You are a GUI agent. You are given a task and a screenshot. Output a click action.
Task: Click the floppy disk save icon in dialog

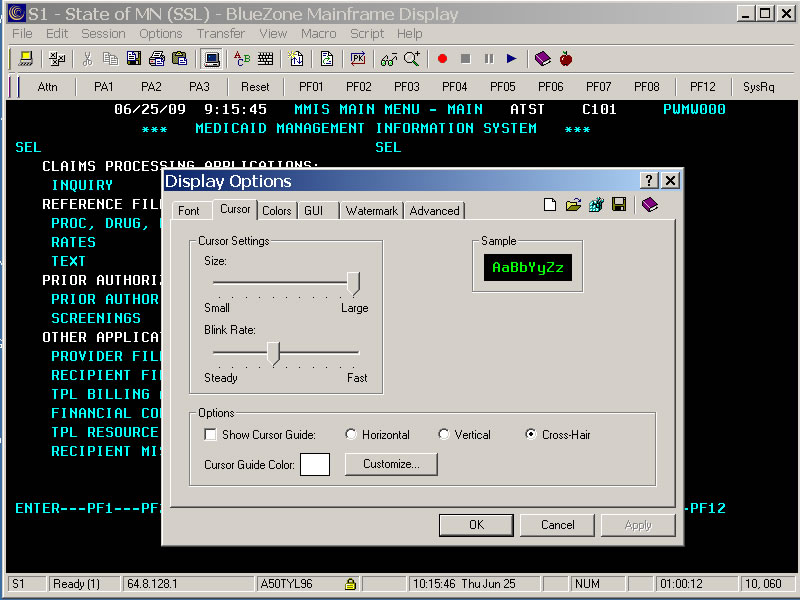pos(619,206)
